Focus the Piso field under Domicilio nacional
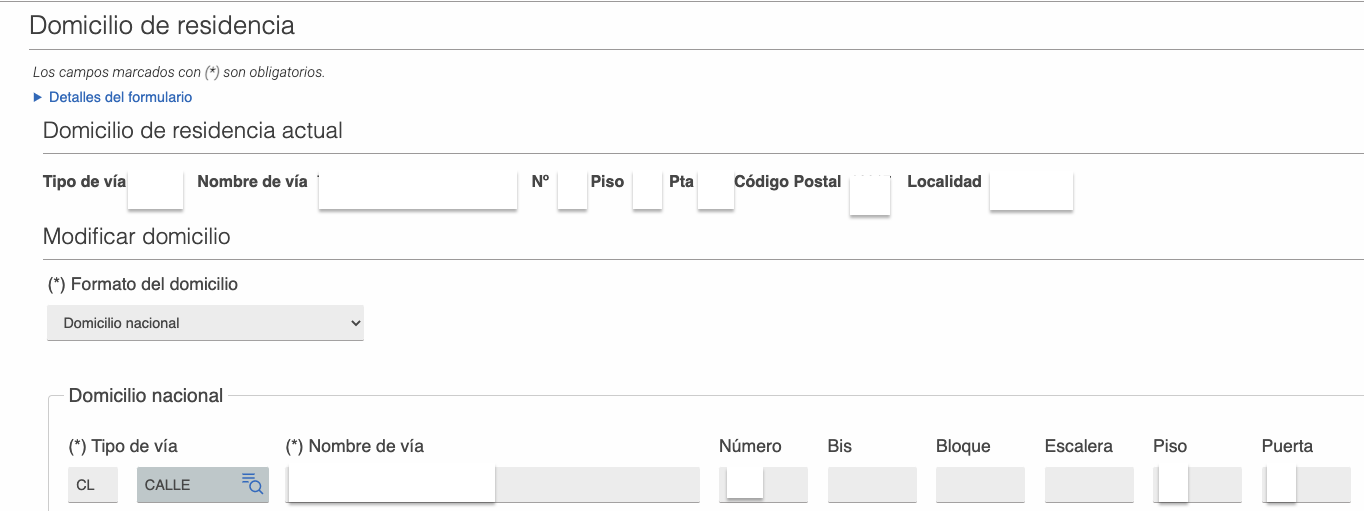The height and width of the screenshot is (511, 1364). [x=1196, y=485]
